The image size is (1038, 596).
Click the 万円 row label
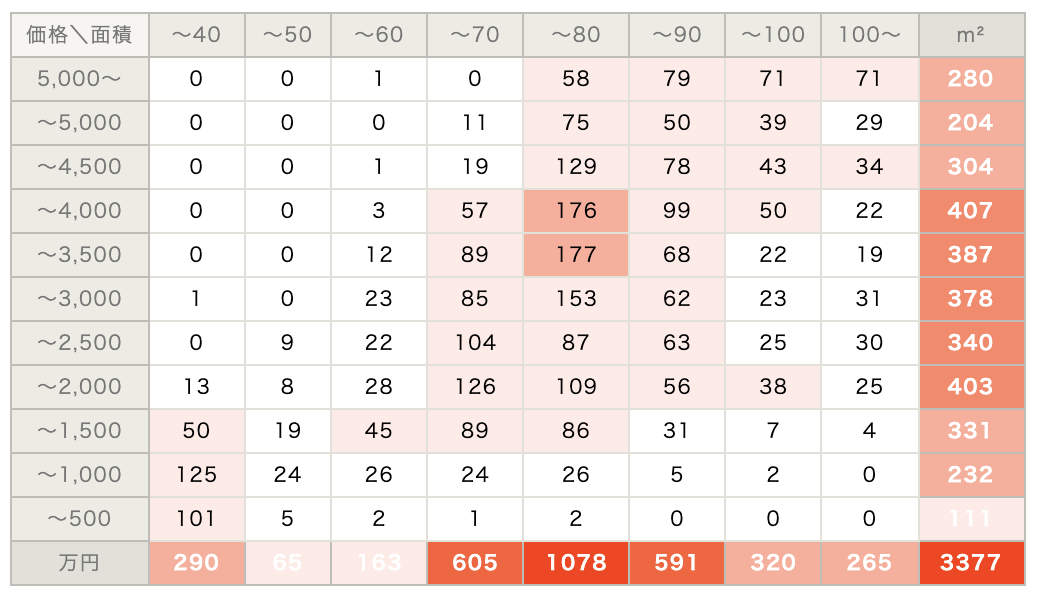pyautogui.click(x=79, y=563)
